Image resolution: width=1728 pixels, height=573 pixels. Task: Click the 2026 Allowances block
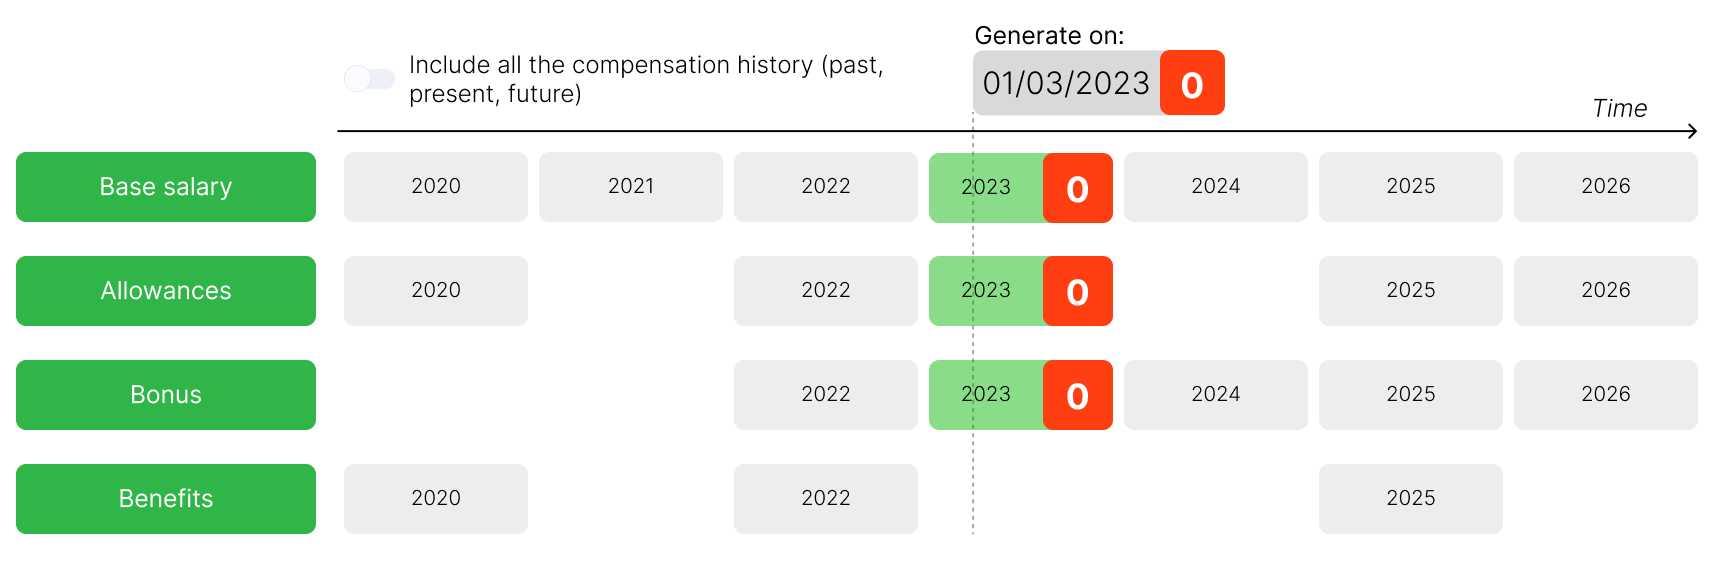click(x=1606, y=291)
